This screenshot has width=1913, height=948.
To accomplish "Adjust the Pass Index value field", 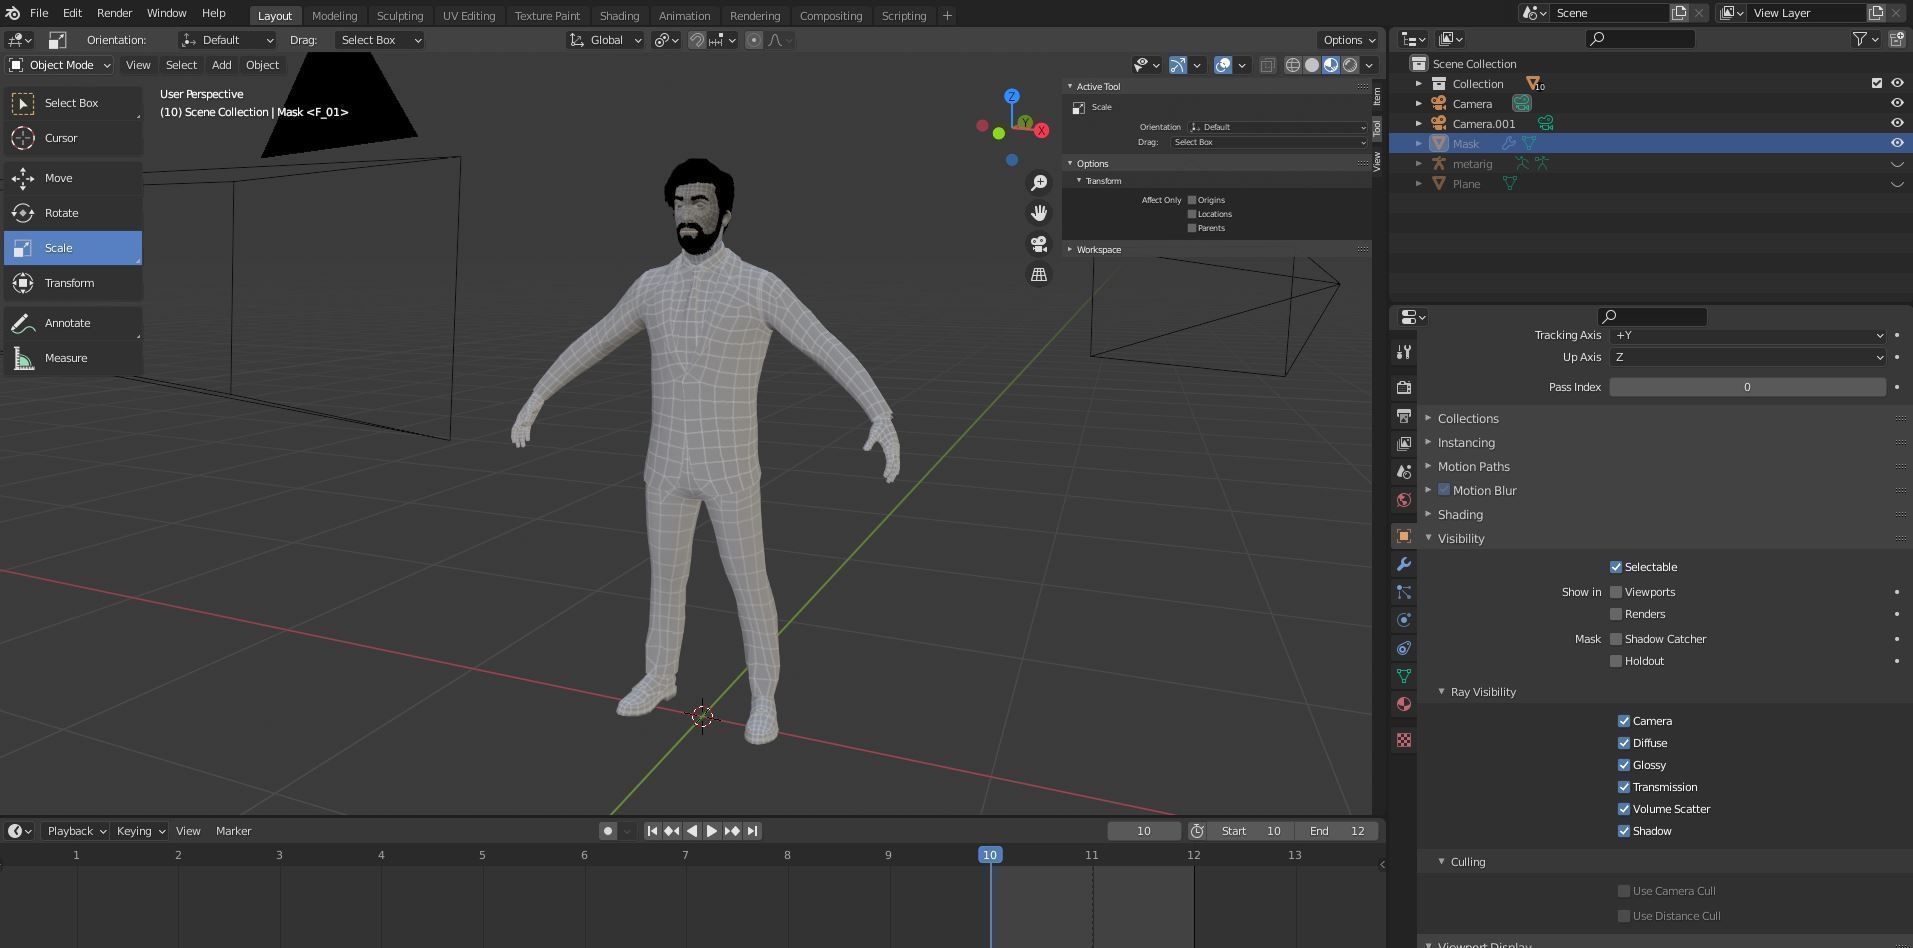I will [1747, 387].
